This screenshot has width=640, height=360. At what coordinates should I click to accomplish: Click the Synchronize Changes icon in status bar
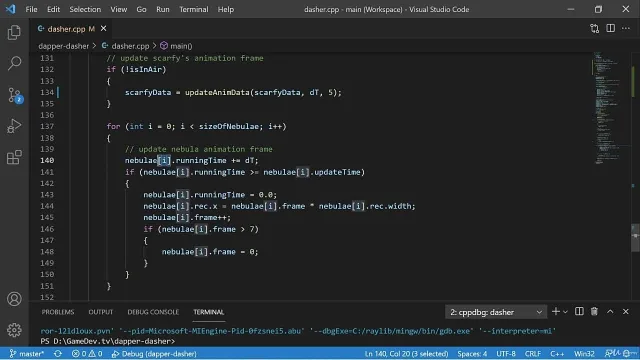(58, 353)
